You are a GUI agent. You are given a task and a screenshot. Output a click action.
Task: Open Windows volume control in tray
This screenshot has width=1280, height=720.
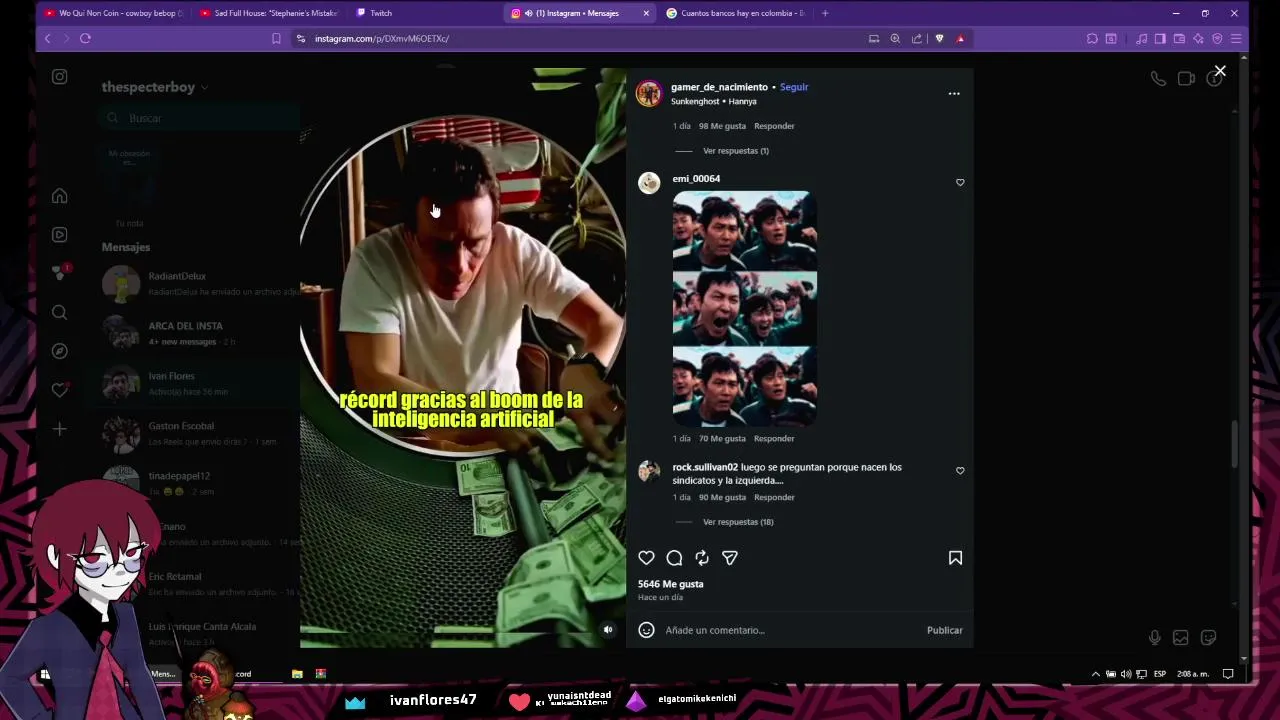1126,674
